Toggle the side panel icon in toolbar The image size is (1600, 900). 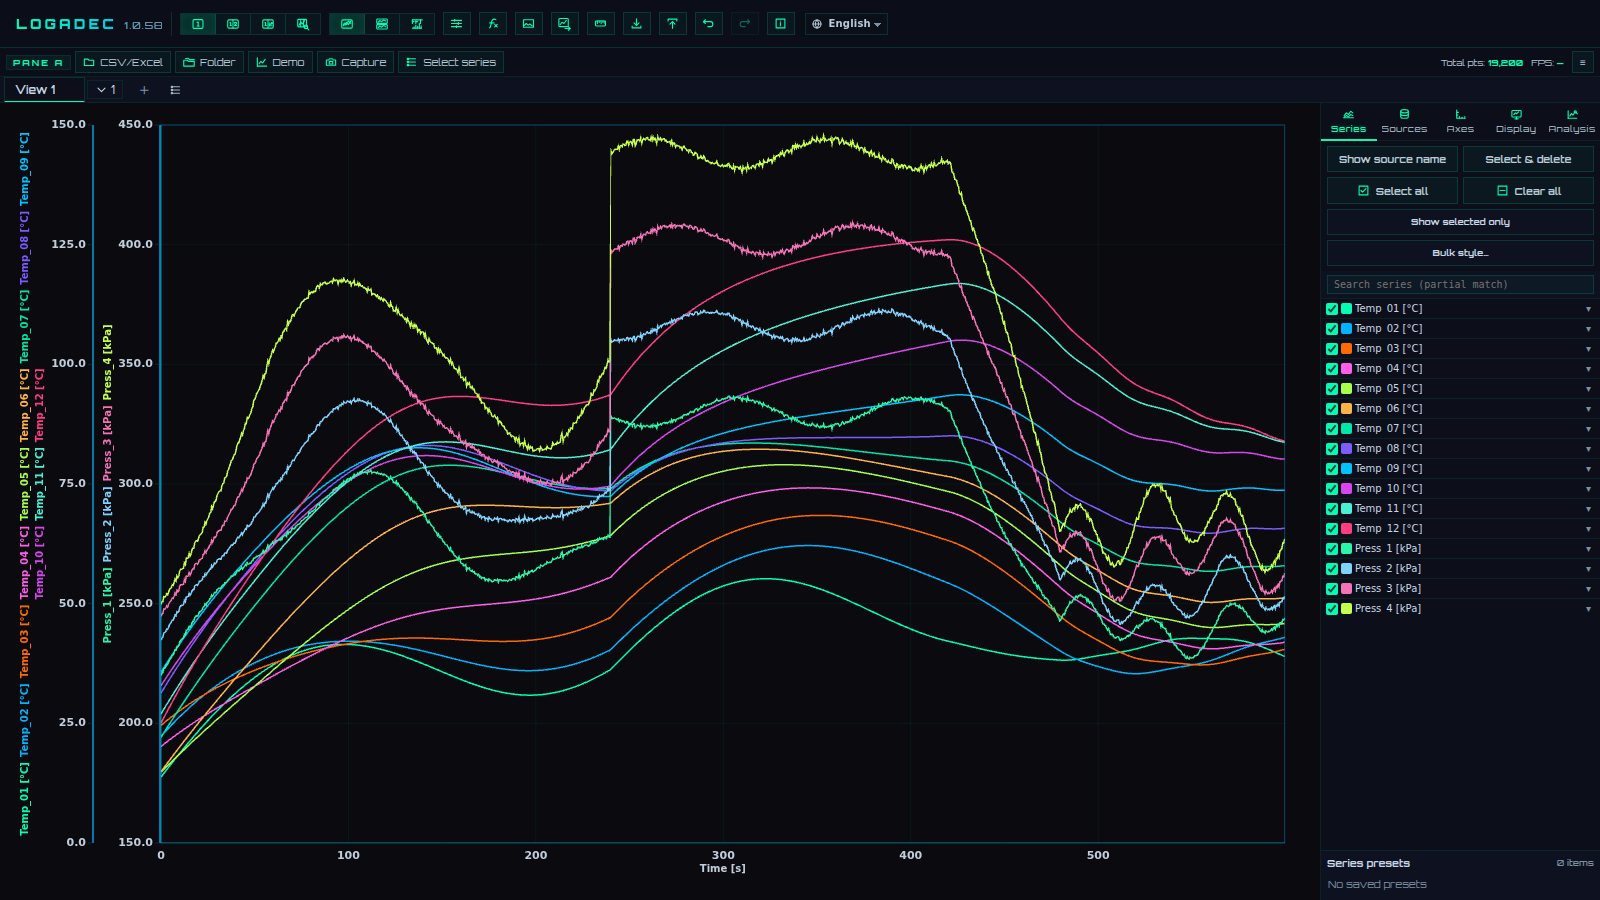[x=781, y=24]
